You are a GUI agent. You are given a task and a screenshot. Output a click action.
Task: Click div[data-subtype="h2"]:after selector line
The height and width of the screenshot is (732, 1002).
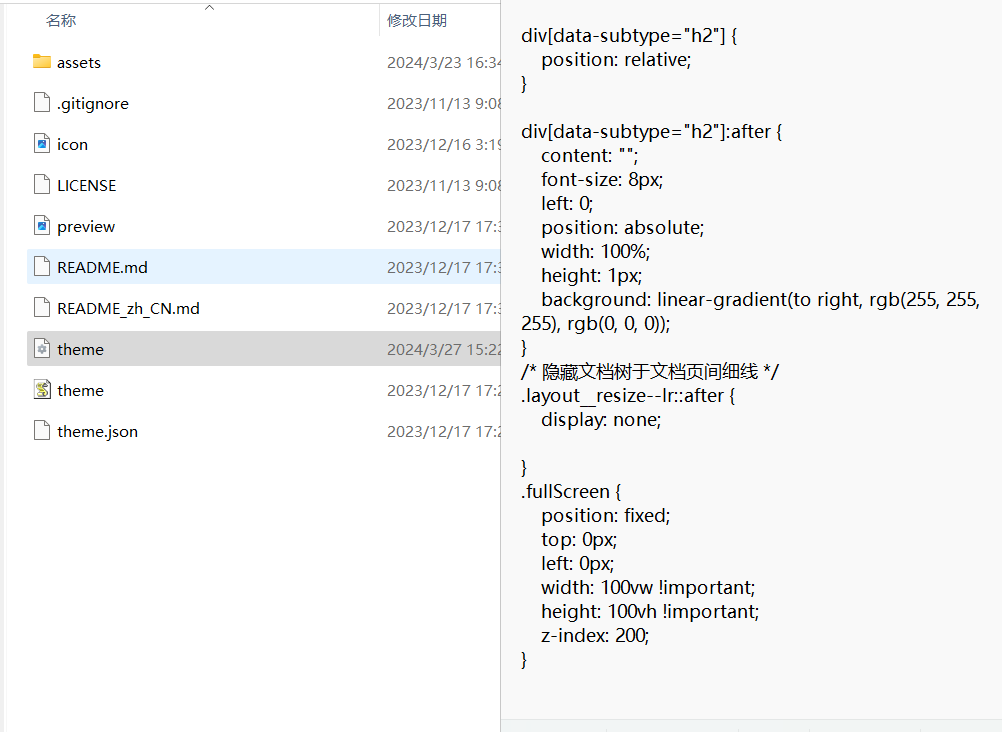[651, 132]
